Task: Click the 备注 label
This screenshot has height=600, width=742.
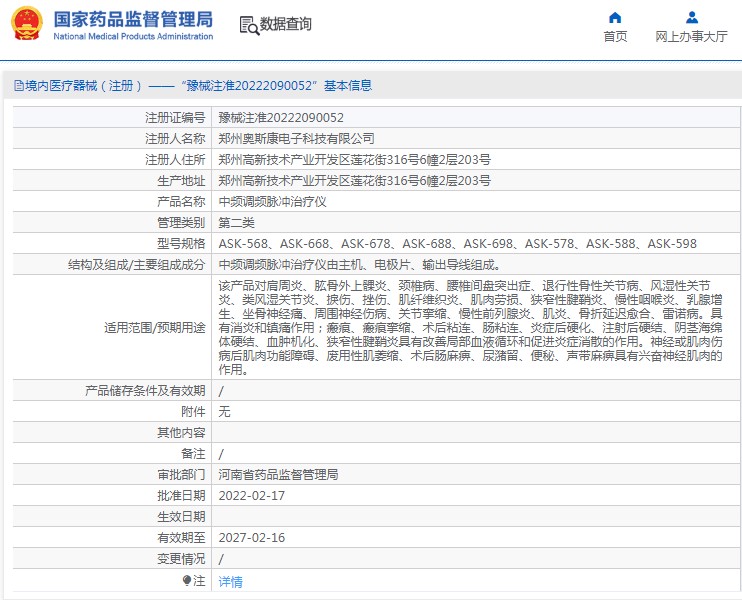Action: 193,454
